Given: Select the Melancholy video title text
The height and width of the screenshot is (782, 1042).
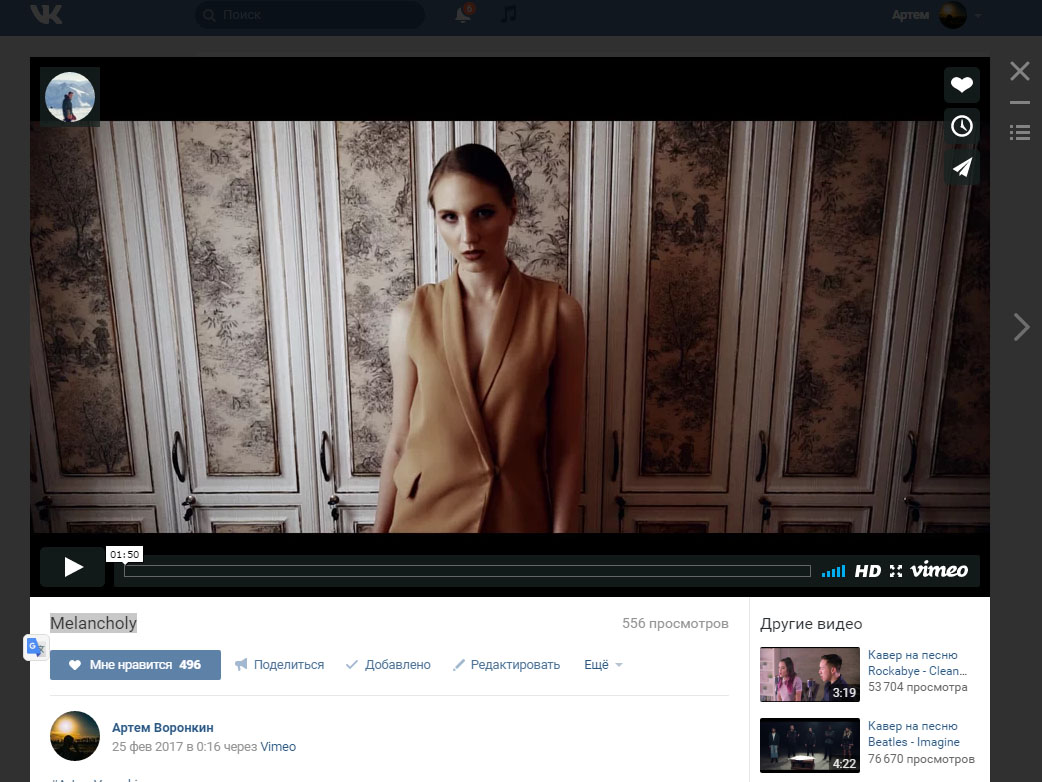Looking at the screenshot, I should click(94, 623).
